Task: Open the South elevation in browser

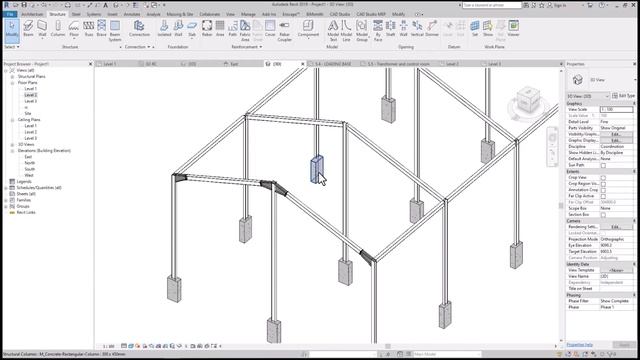Action: click(x=29, y=169)
